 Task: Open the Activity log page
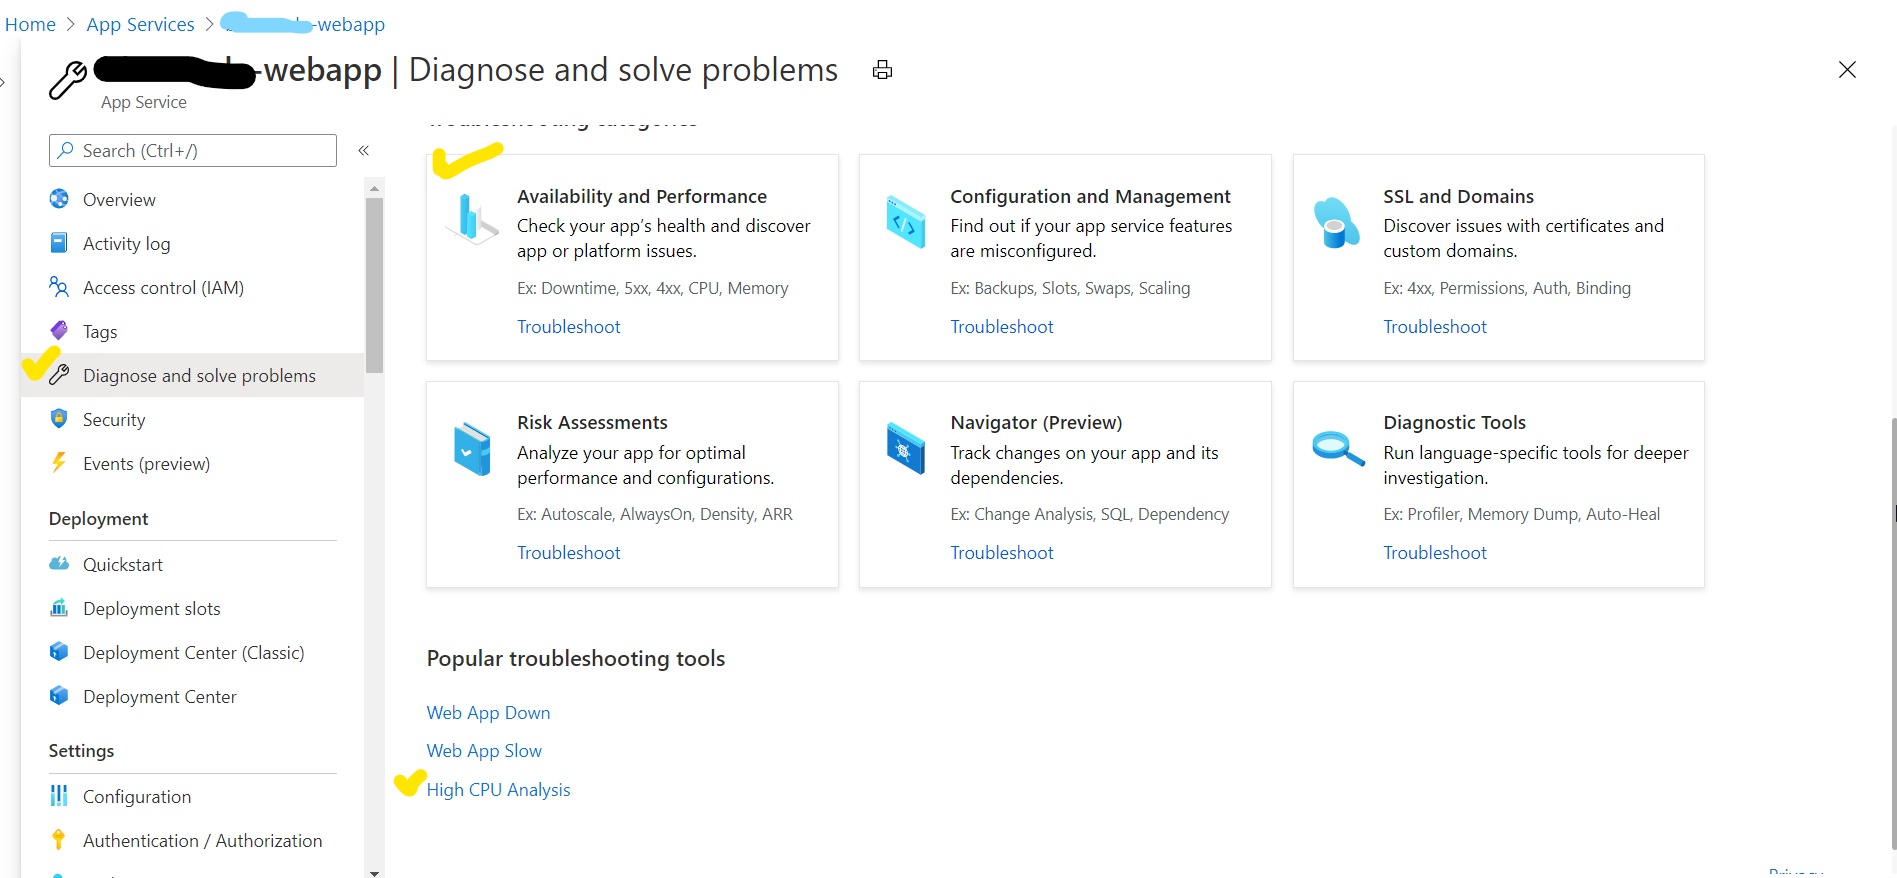coord(126,243)
